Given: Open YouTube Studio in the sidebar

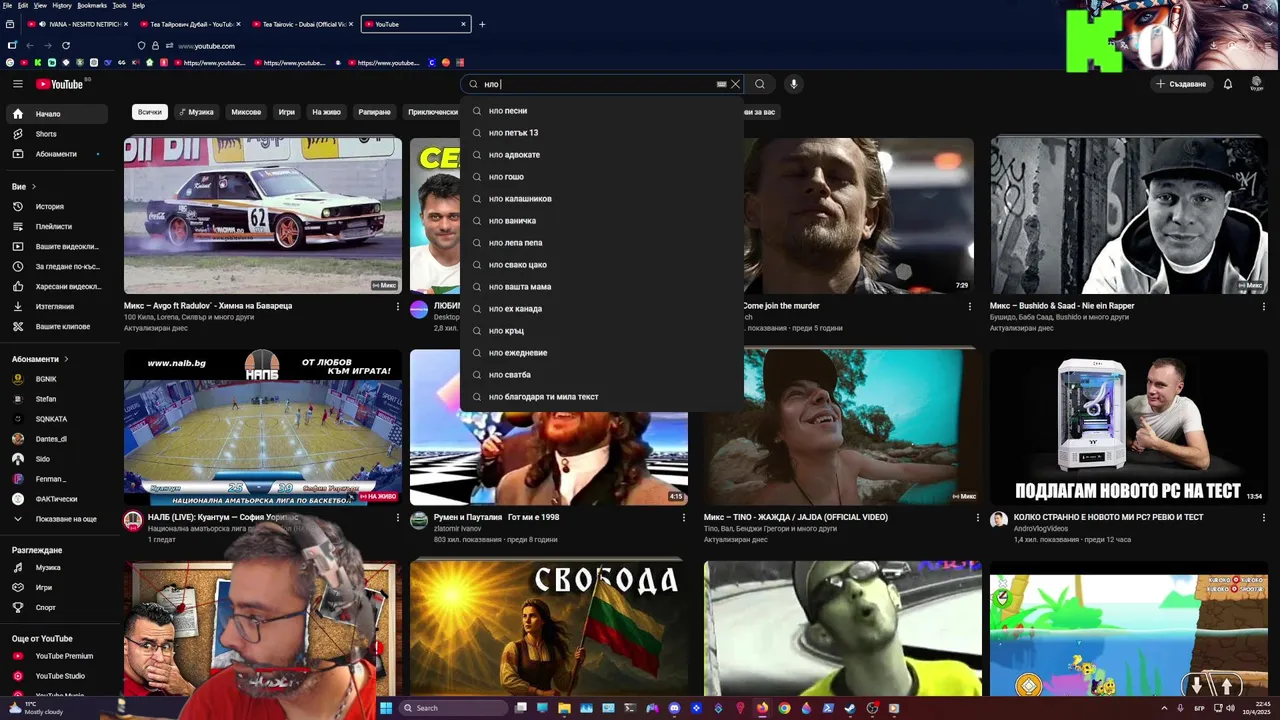Looking at the screenshot, I should (57, 676).
